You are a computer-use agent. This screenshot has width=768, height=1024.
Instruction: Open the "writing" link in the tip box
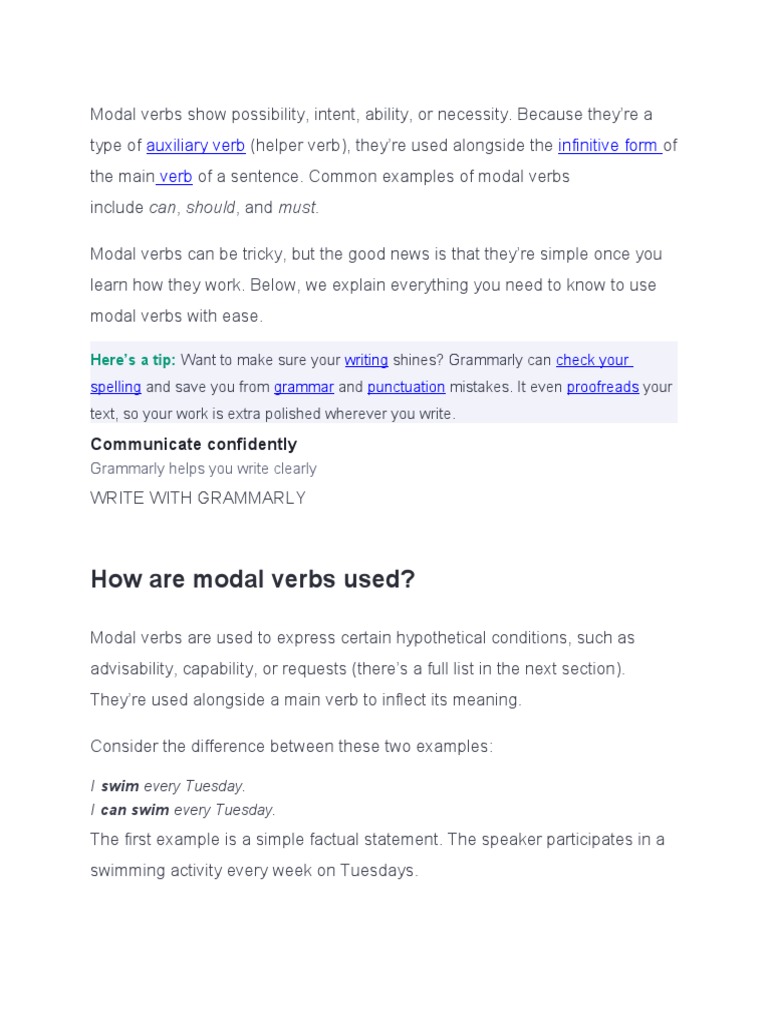[365, 360]
